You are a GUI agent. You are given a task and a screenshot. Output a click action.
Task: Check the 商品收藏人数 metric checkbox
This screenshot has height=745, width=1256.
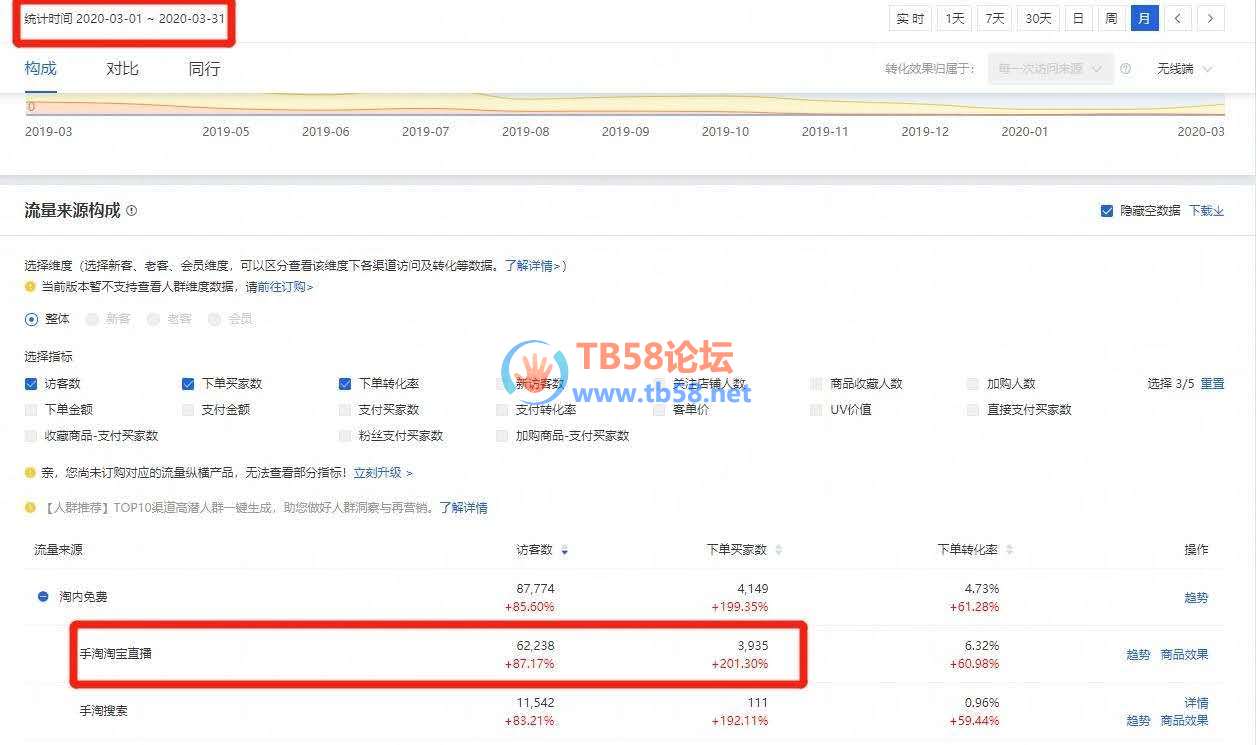(817, 383)
